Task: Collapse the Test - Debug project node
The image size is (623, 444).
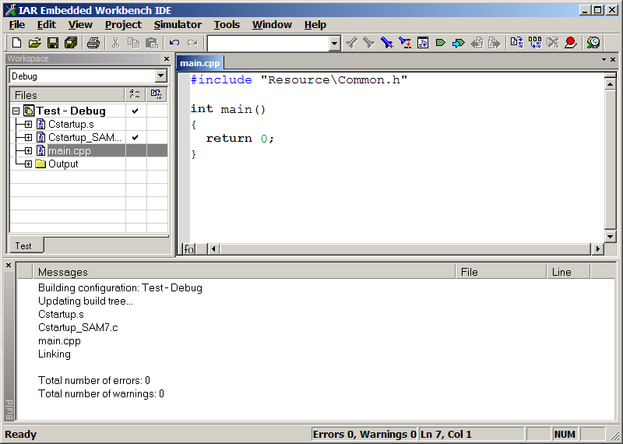Action: pos(16,111)
